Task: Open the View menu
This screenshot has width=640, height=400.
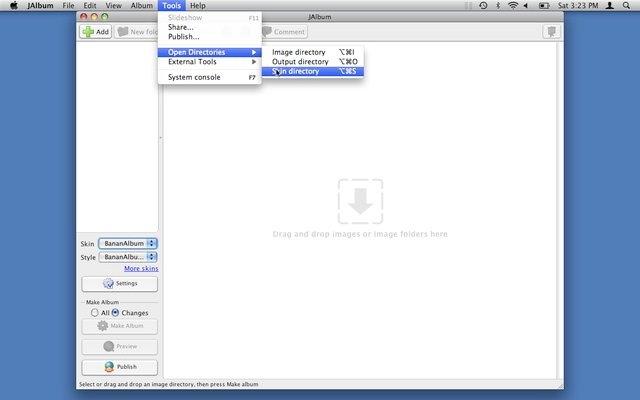Action: point(113,5)
